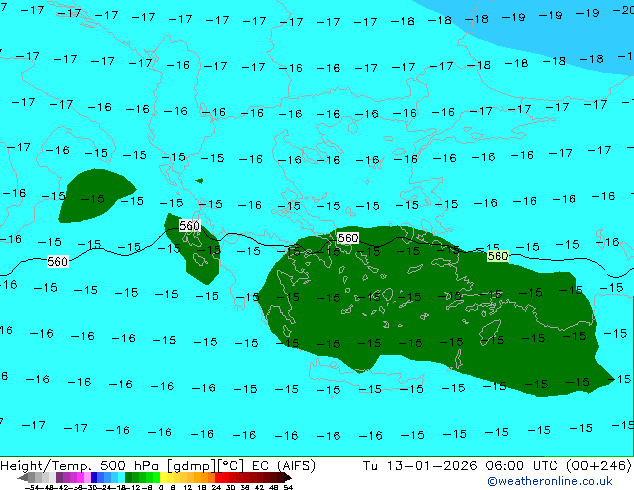Image resolution: width=634 pixels, height=490 pixels.
Task: Click the yellow-highlighted 560 contour label
Action: point(498,256)
